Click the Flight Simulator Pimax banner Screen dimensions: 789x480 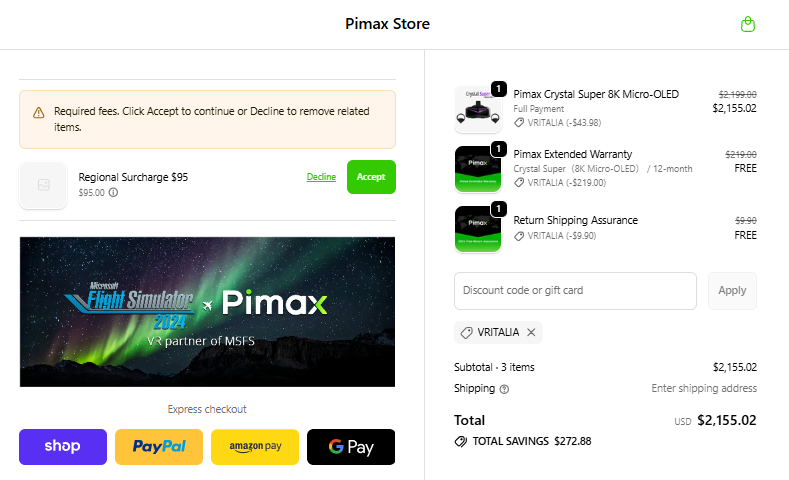click(207, 311)
